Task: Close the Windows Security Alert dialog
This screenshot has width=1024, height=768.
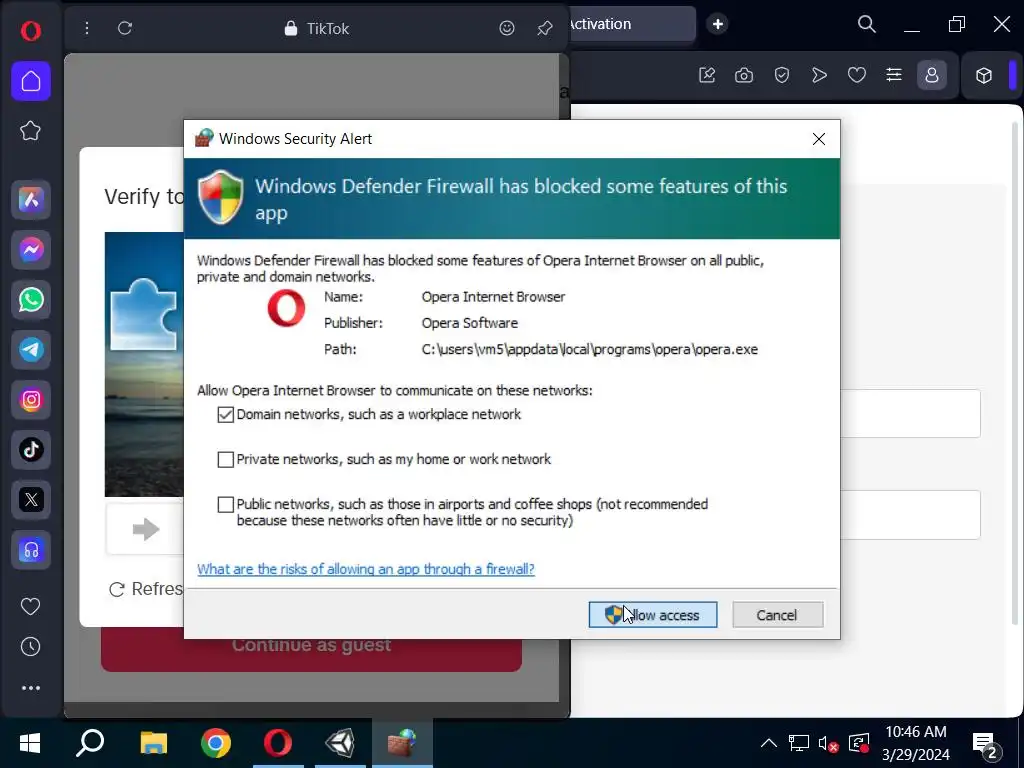Action: pos(819,138)
